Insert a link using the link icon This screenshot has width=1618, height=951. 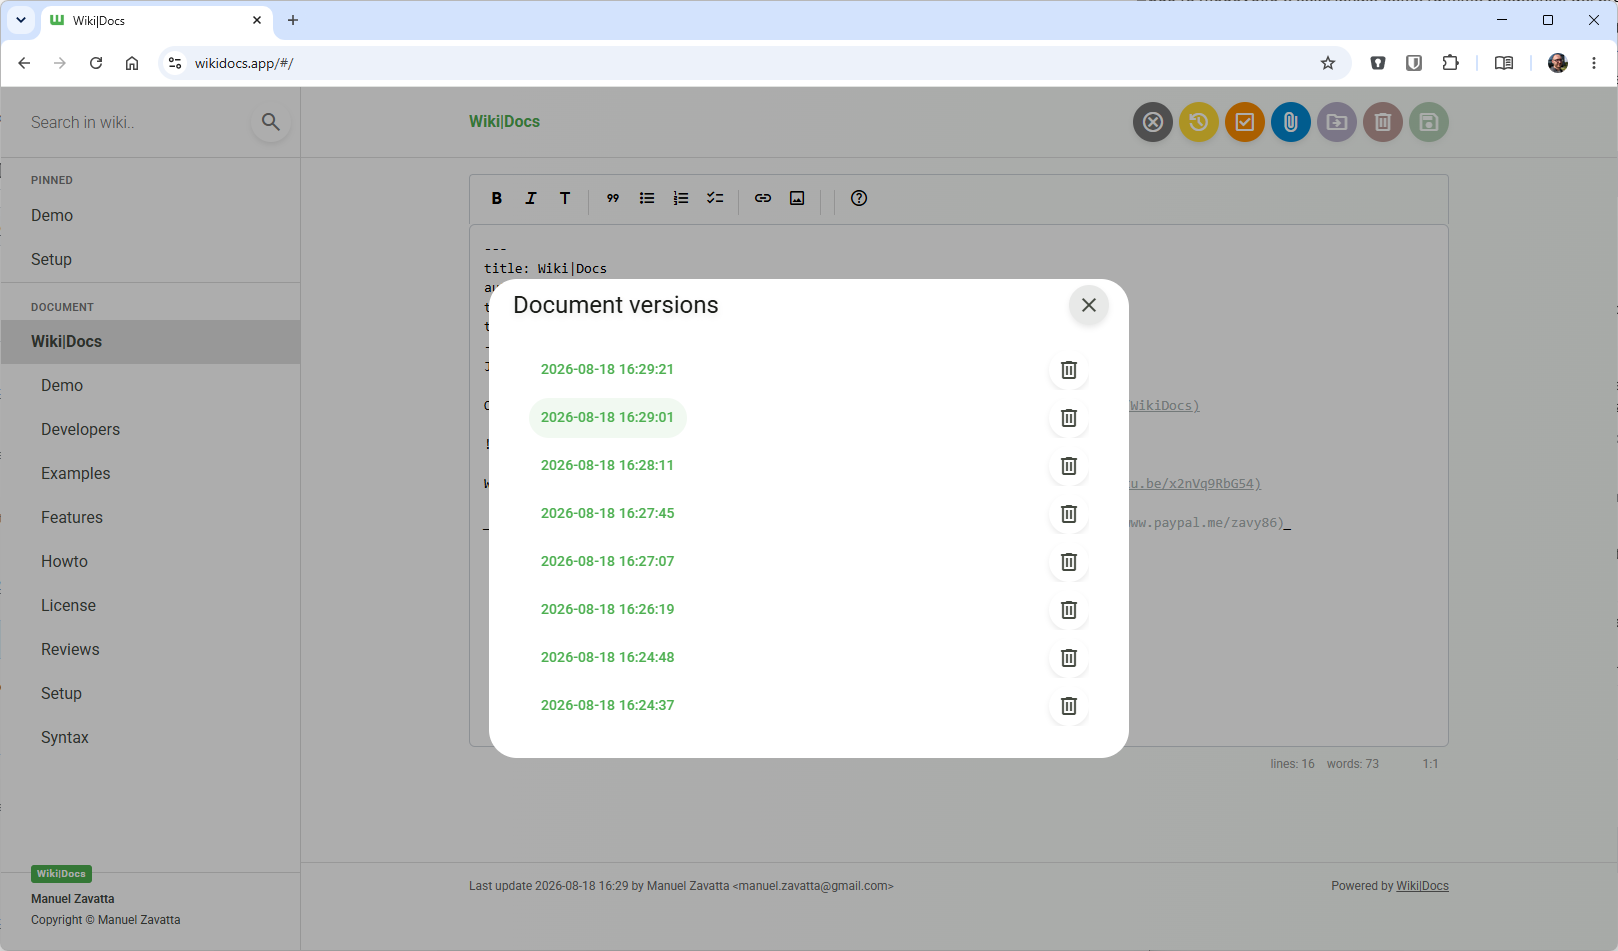pos(763,198)
